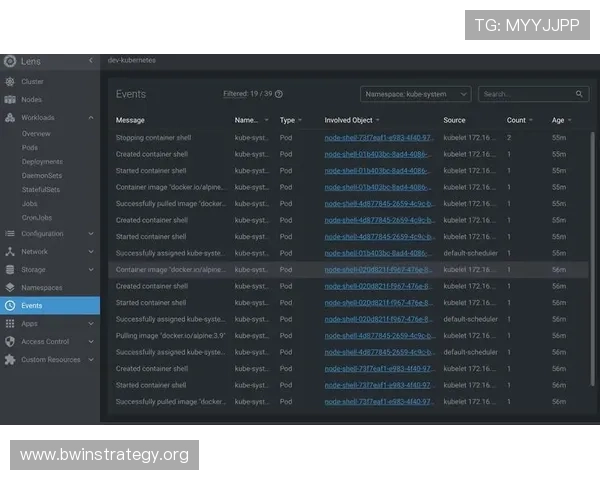600x480 pixels.
Task: Click the Access Control shield icon
Action: (x=10, y=341)
